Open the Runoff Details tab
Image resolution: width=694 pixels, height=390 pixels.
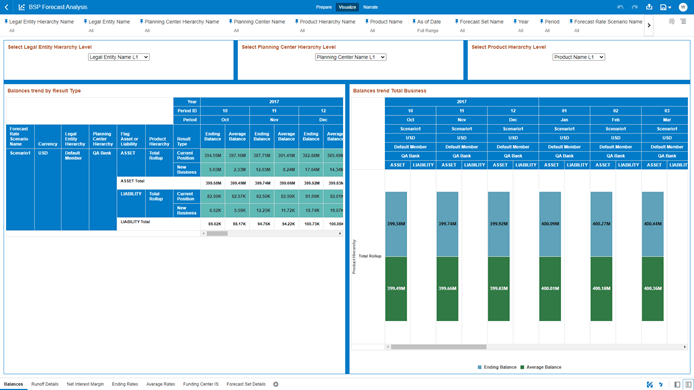coord(45,384)
